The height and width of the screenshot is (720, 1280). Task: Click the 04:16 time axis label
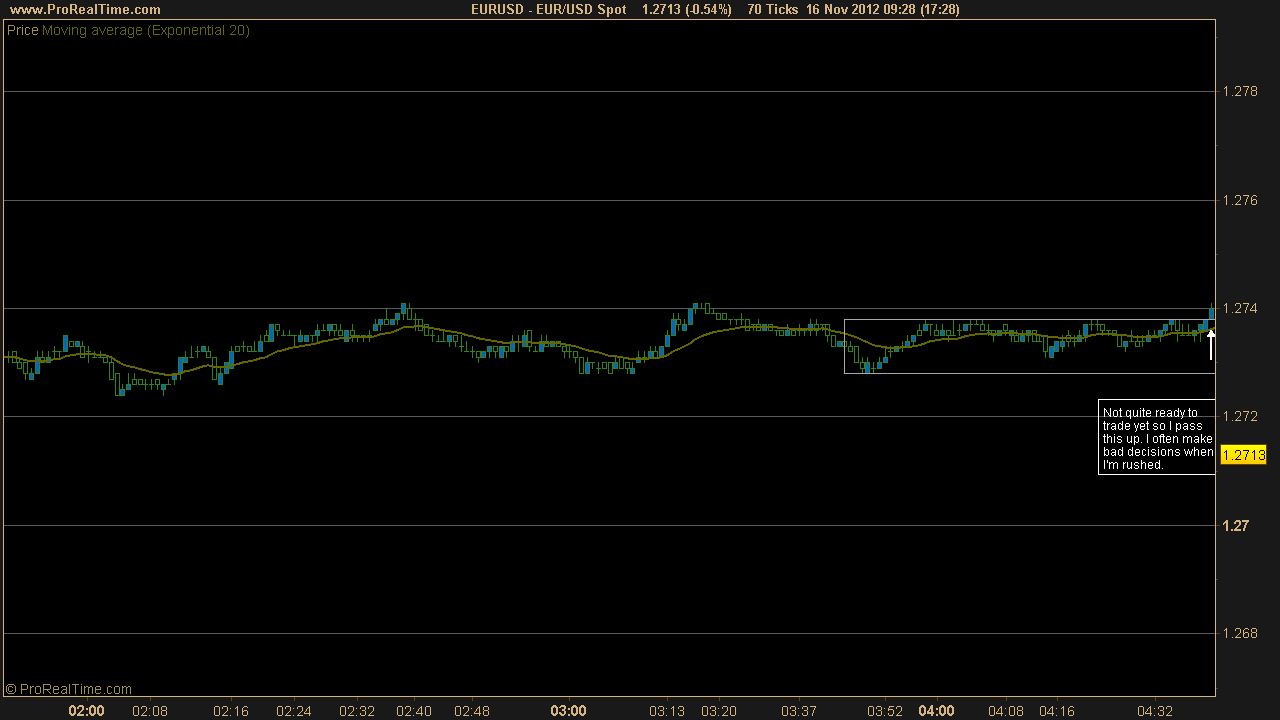point(1057,711)
